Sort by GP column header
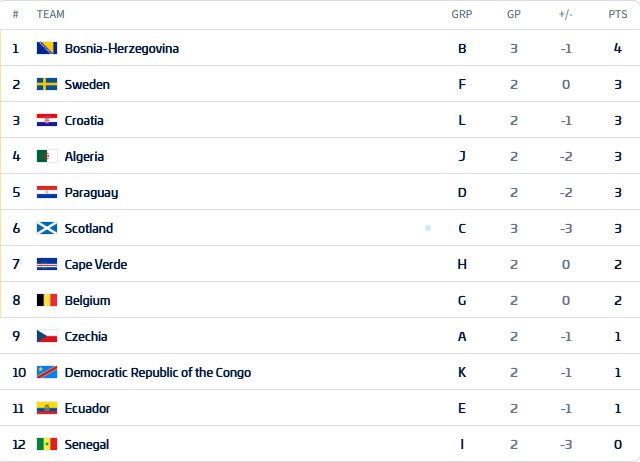 513,14
